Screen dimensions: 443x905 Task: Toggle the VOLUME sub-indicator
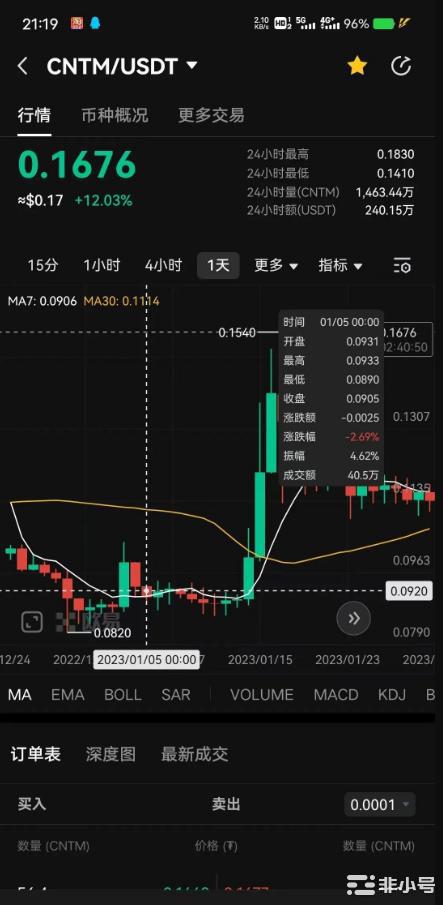click(x=262, y=695)
